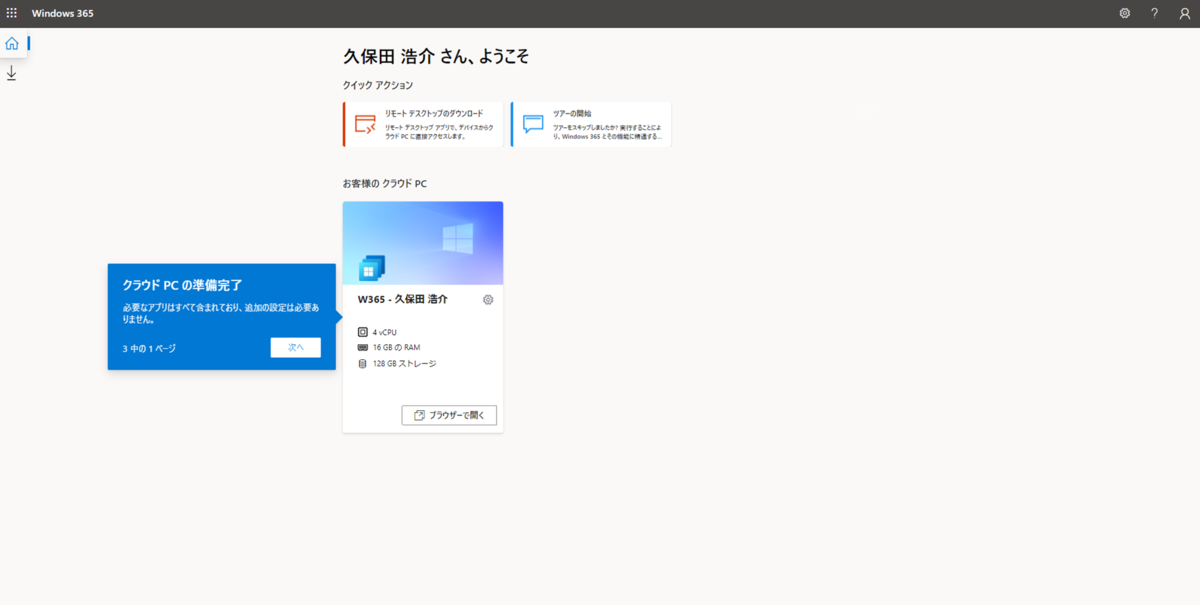Click the download icon in the left sidebar
1200x605 pixels.
(x=12, y=72)
